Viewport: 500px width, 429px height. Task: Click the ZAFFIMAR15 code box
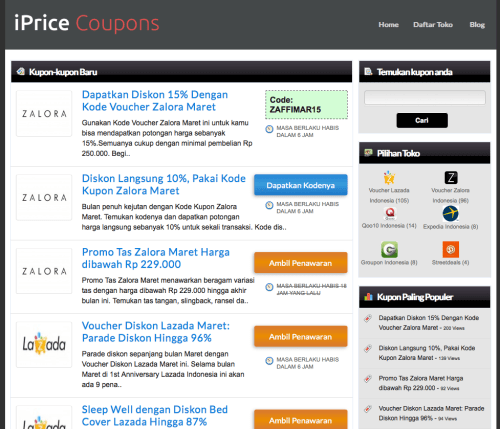[306, 105]
